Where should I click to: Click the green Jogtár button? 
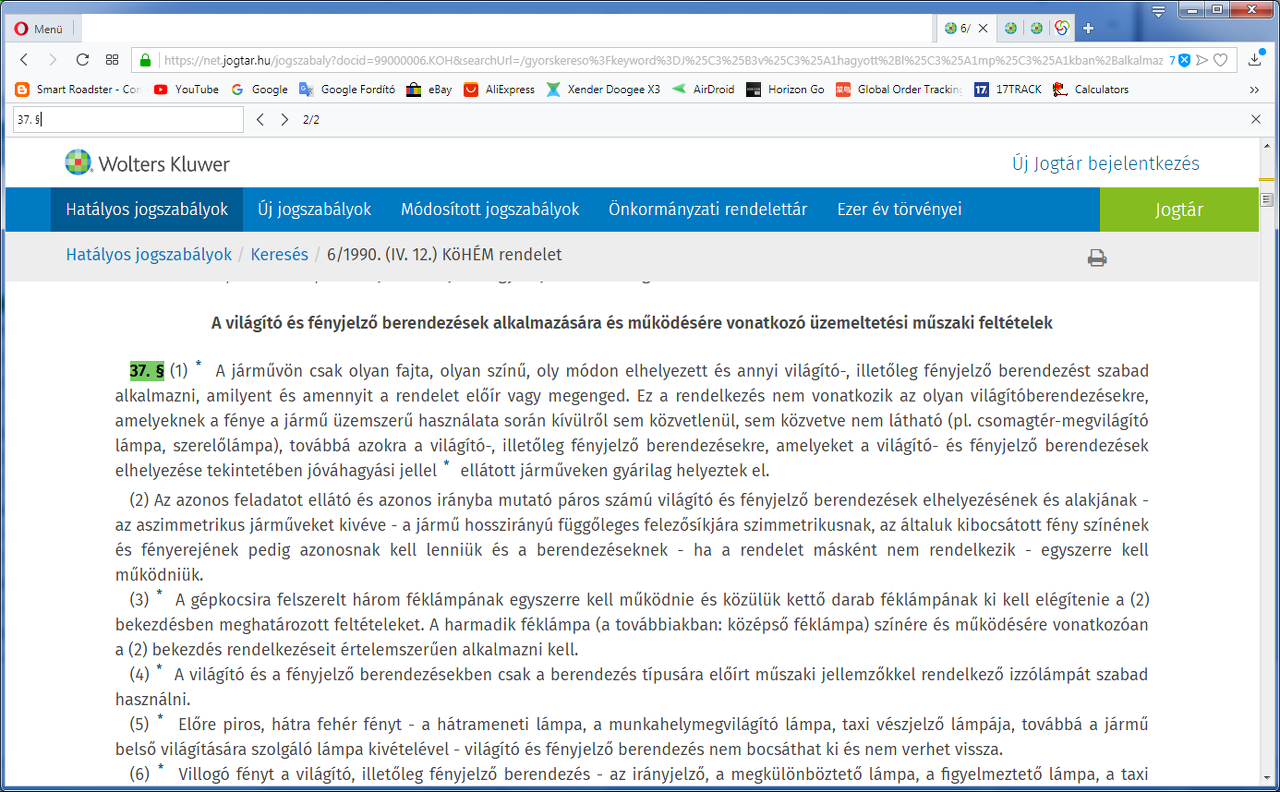coord(1179,210)
